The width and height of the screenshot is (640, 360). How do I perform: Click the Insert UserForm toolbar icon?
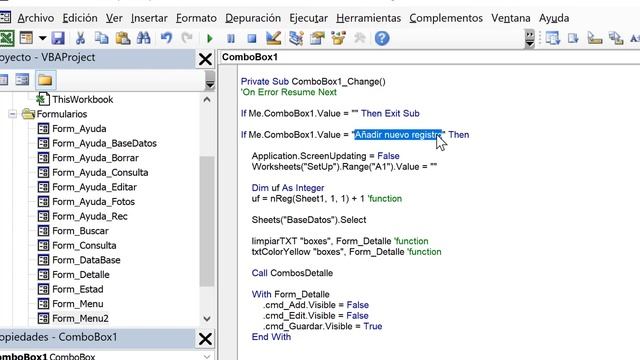pyautogui.click(x=26, y=38)
